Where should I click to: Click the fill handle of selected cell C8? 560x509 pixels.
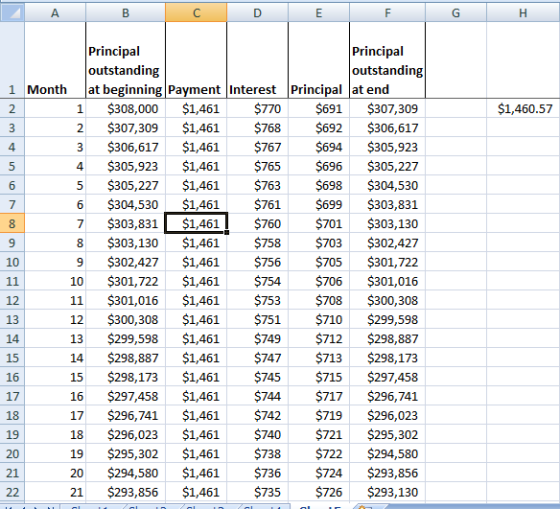coord(227,233)
